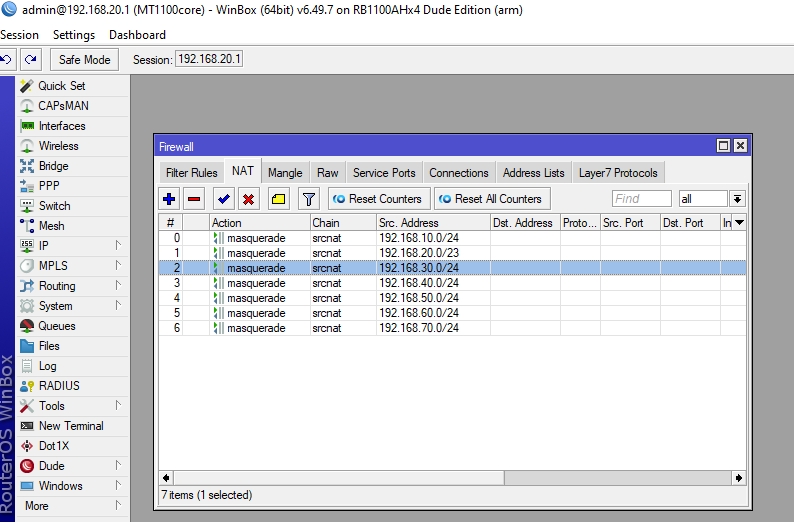Switch to Filter Rules tab
This screenshot has height=522, width=794.
191,173
